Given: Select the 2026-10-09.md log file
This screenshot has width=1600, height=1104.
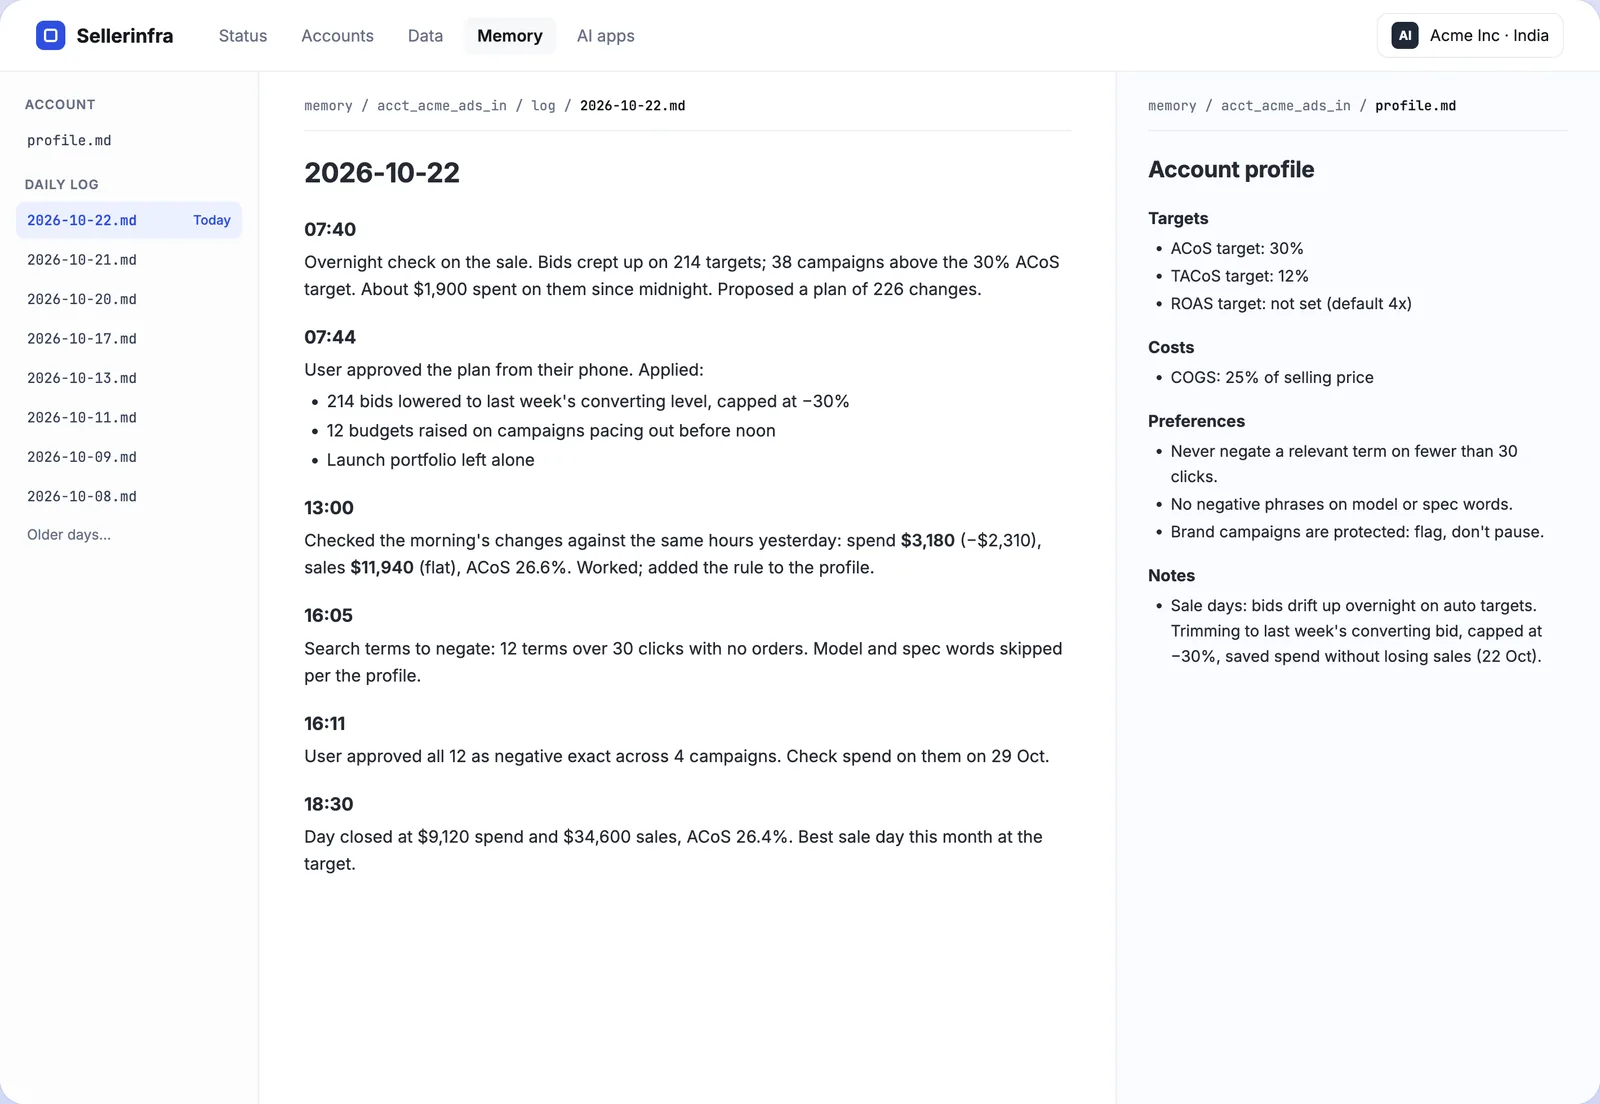Looking at the screenshot, I should point(129,457).
